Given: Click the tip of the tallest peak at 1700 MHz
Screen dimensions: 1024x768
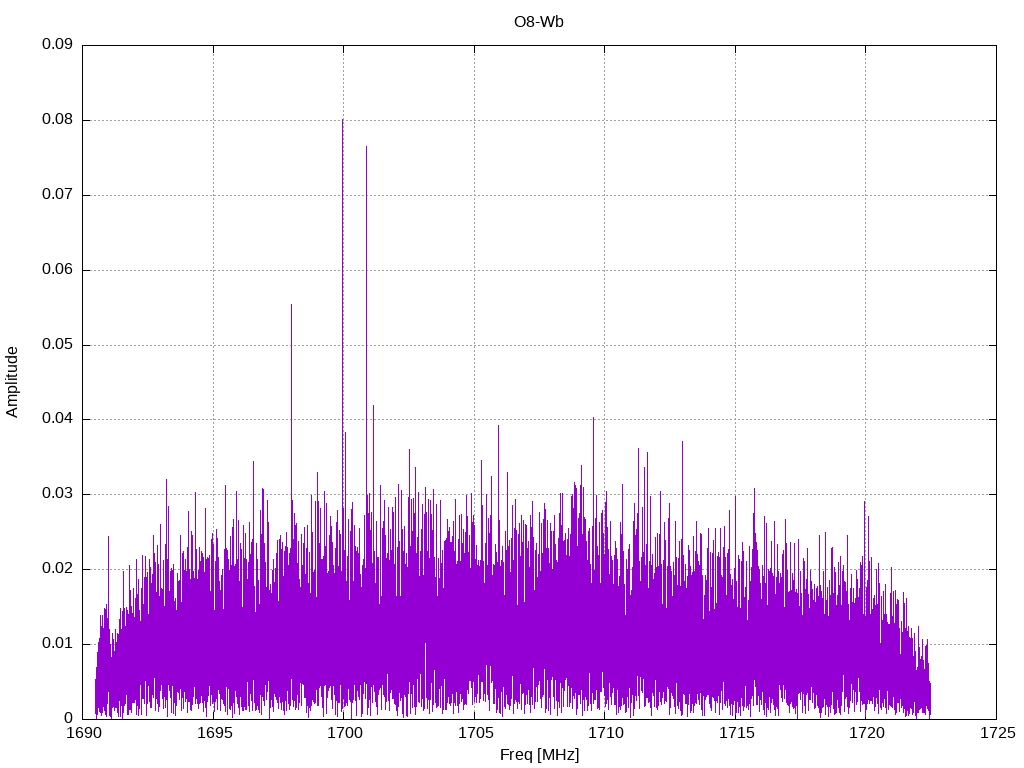Looking at the screenshot, I should (x=343, y=121).
